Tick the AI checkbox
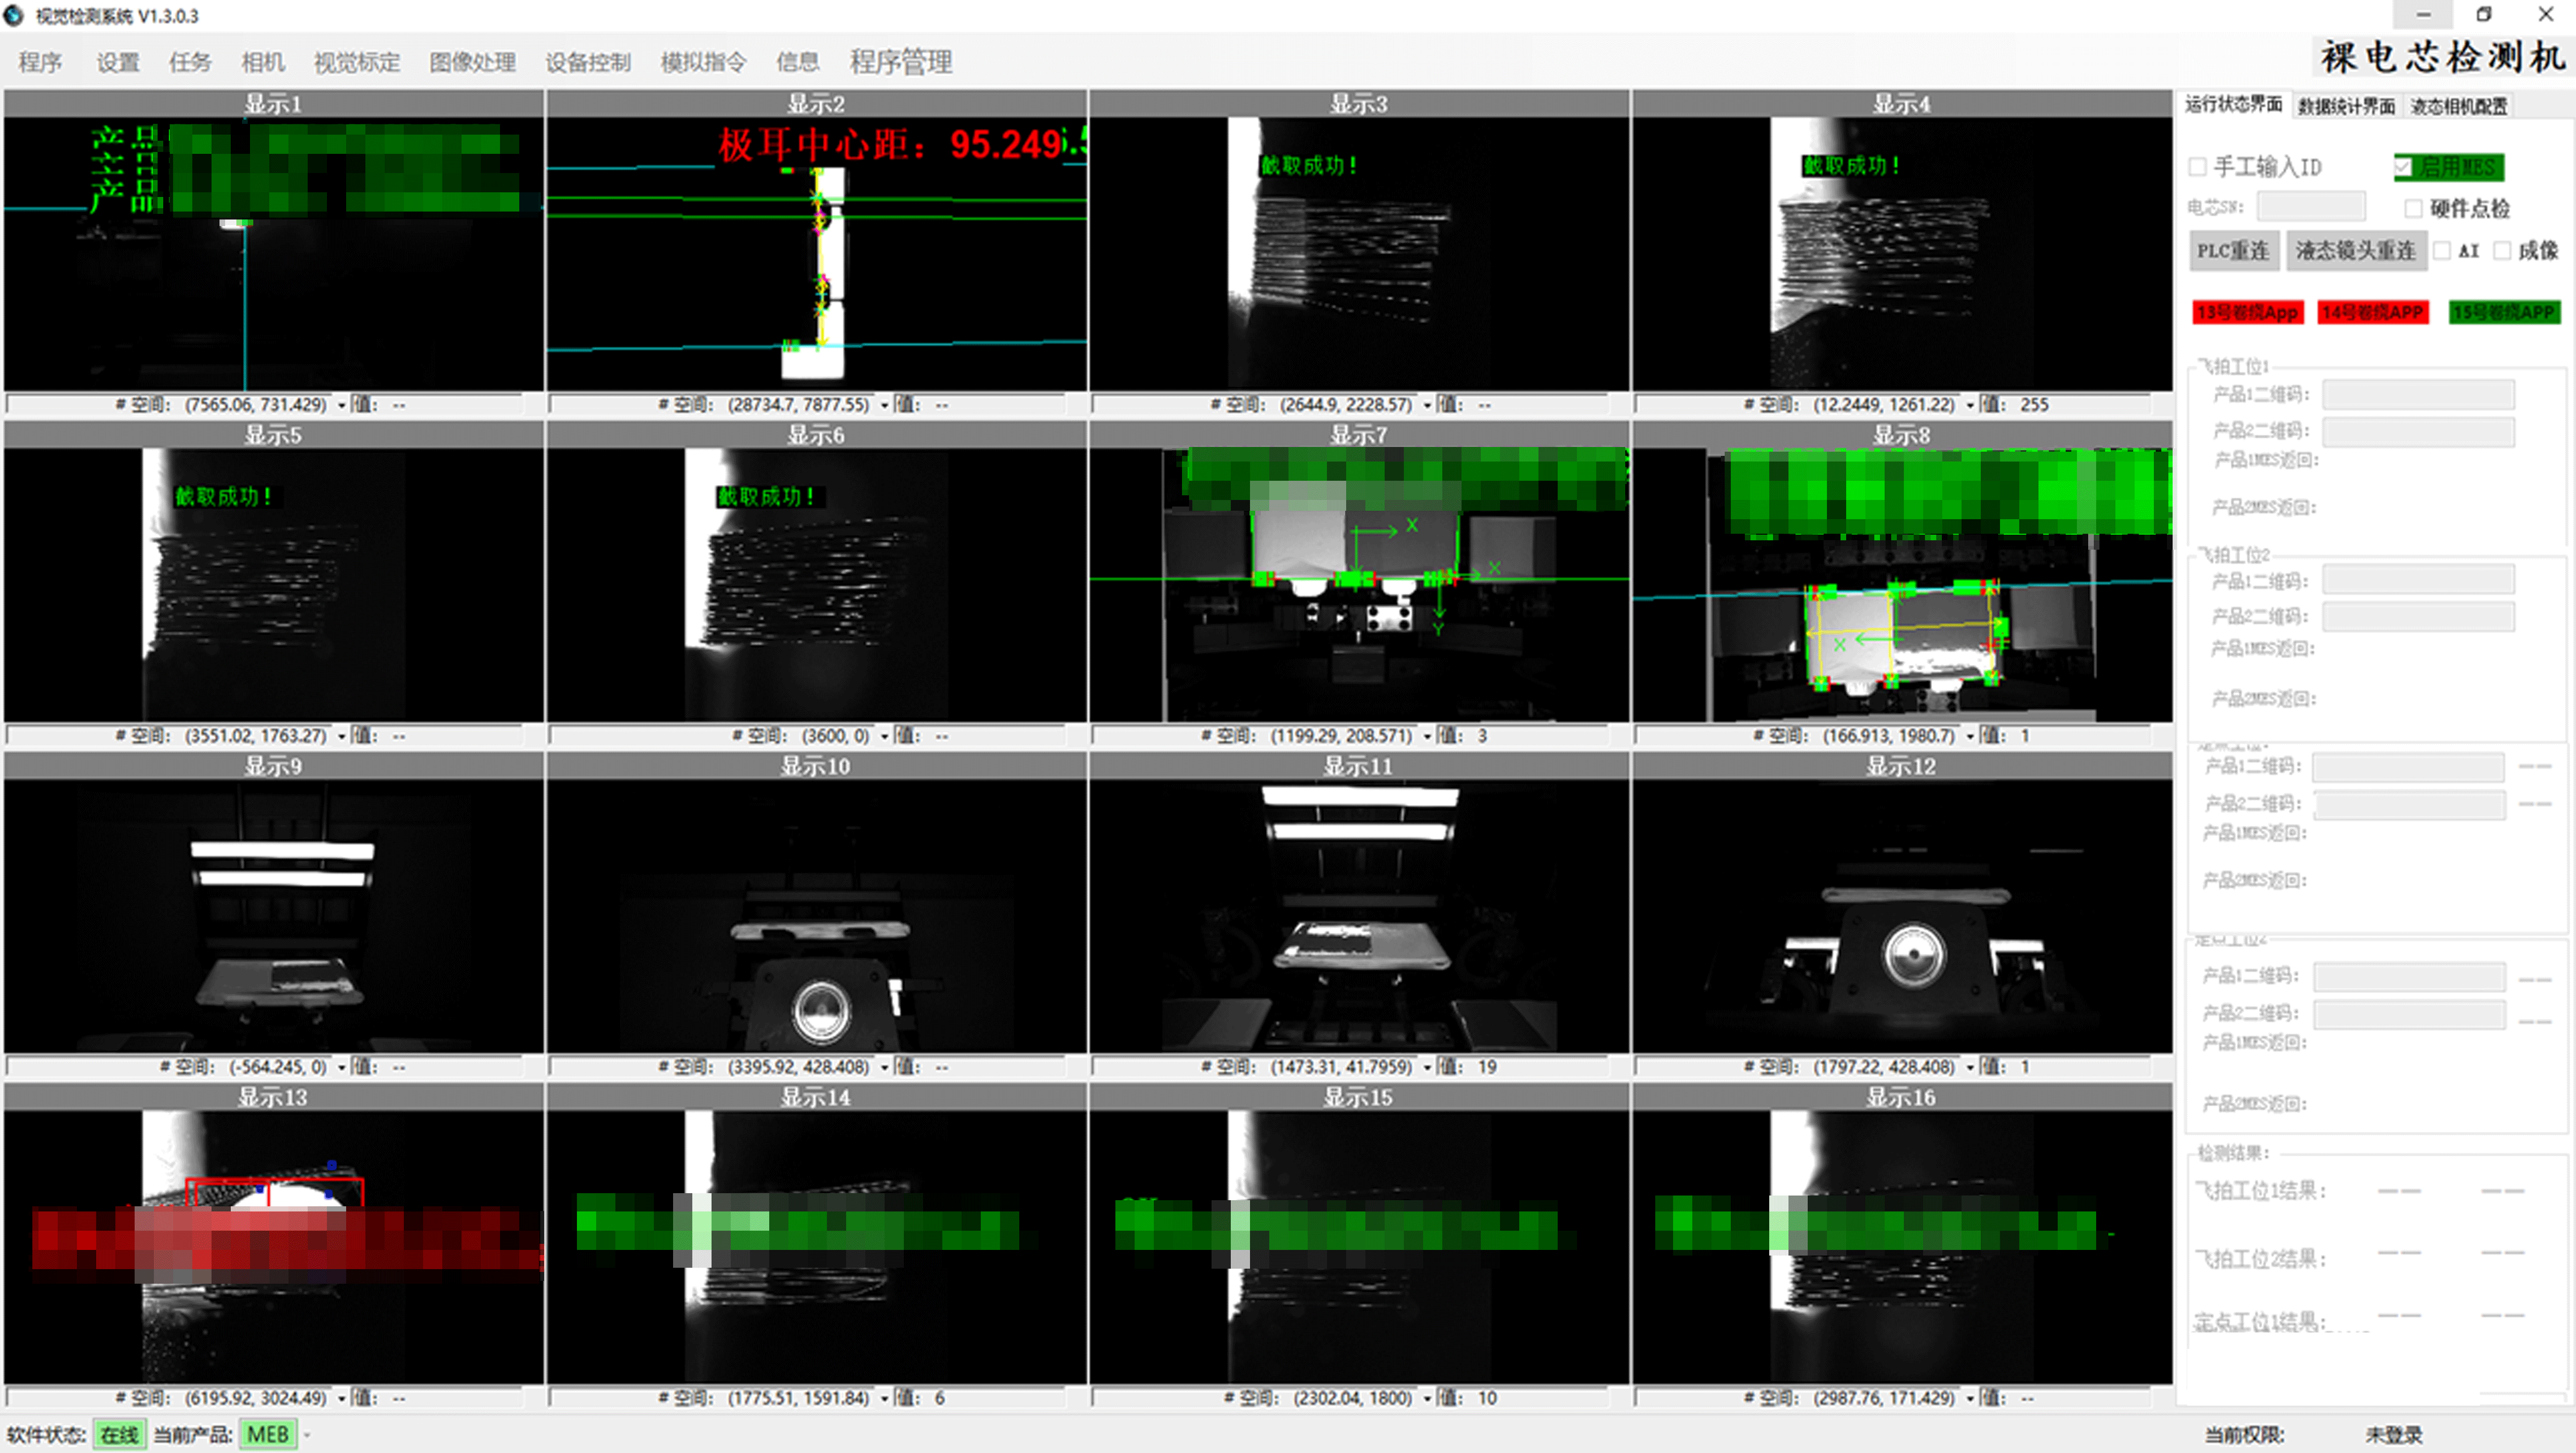The image size is (2576, 1453). click(x=2442, y=250)
